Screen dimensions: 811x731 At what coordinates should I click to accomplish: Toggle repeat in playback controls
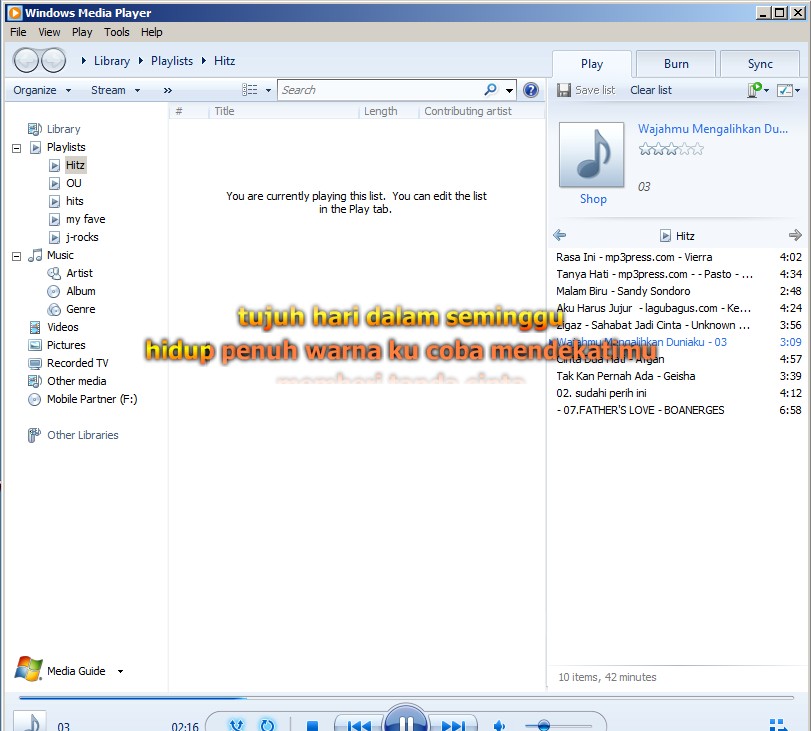point(267,725)
